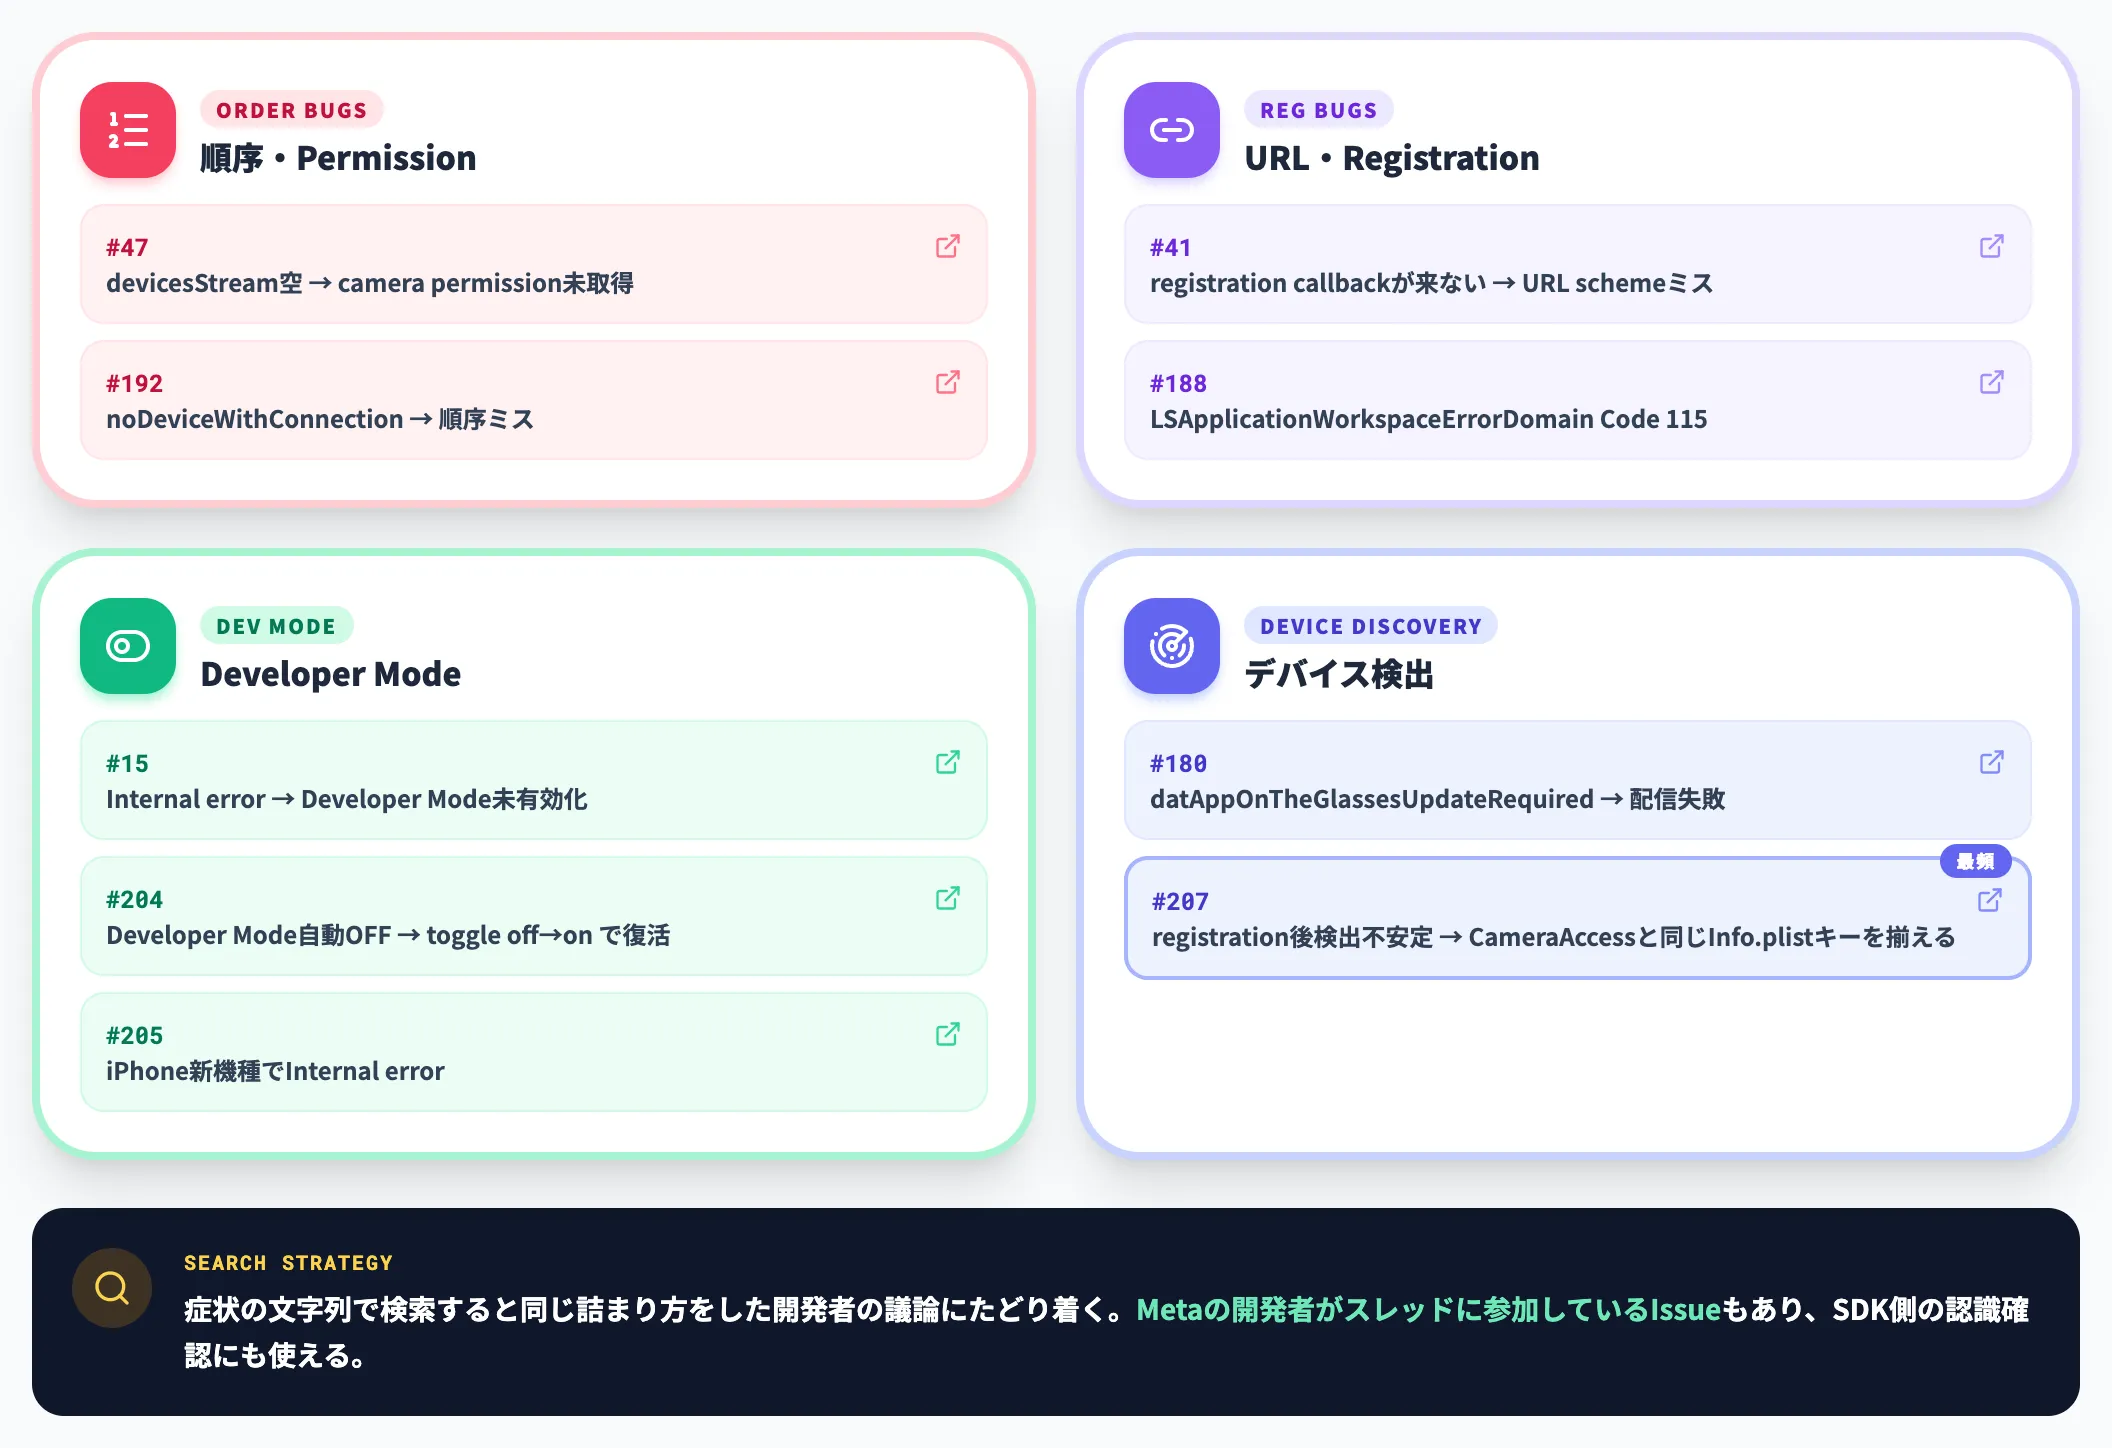Open the devicesStream空 camera permission card

tap(534, 264)
